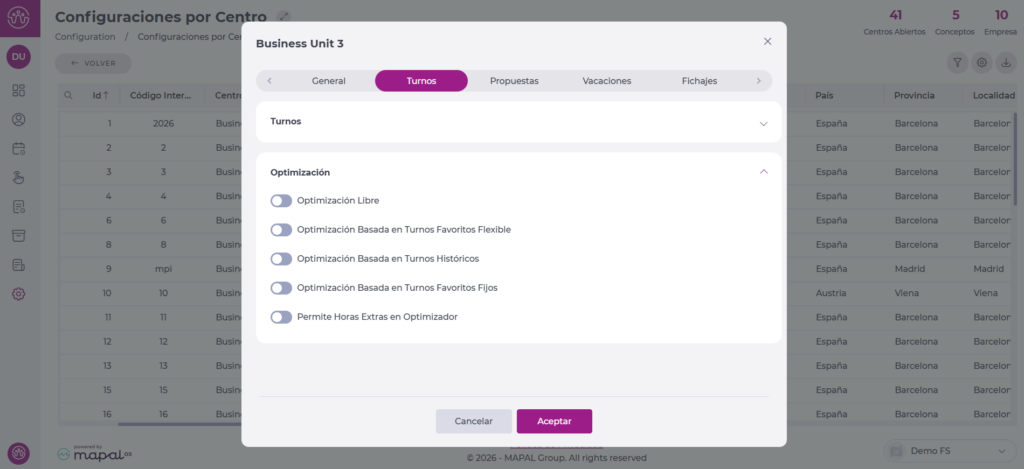Click the download export icon

point(1006,62)
